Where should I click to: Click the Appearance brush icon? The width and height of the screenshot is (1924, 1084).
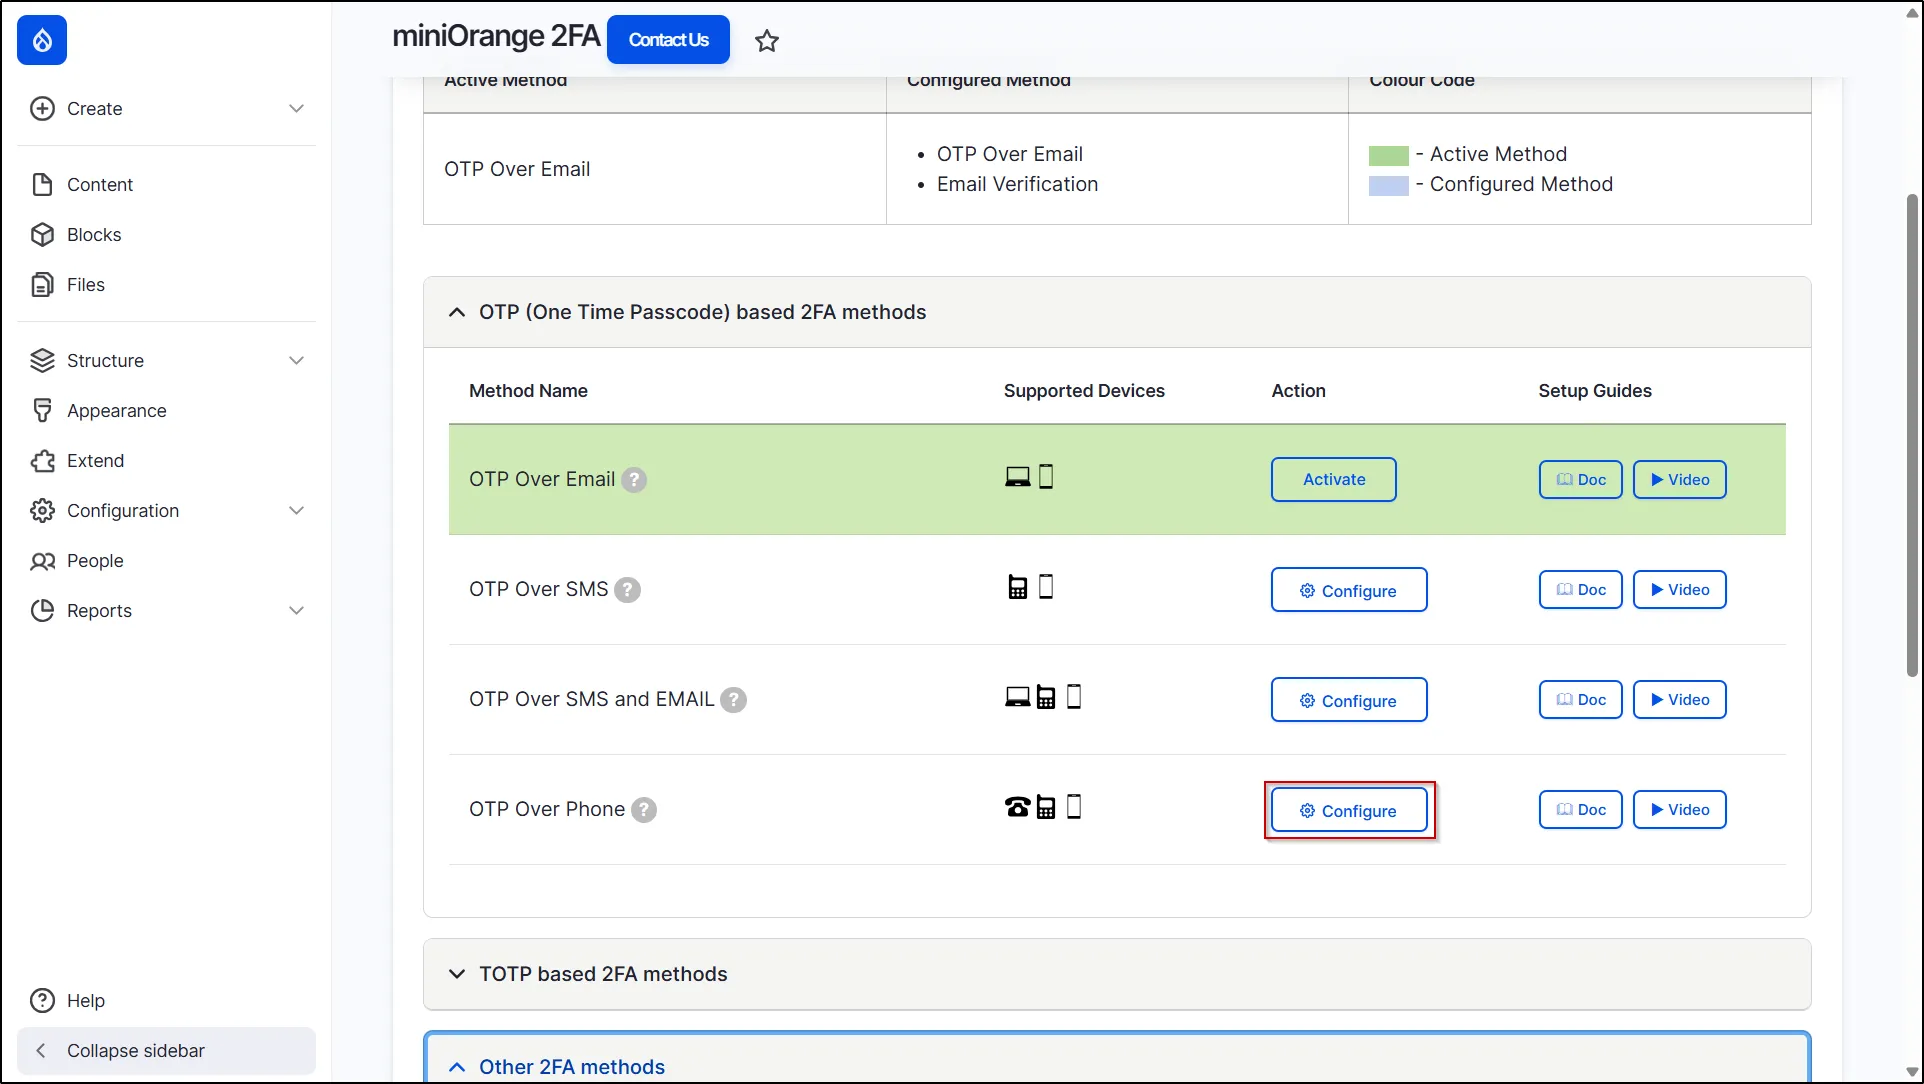(x=42, y=410)
